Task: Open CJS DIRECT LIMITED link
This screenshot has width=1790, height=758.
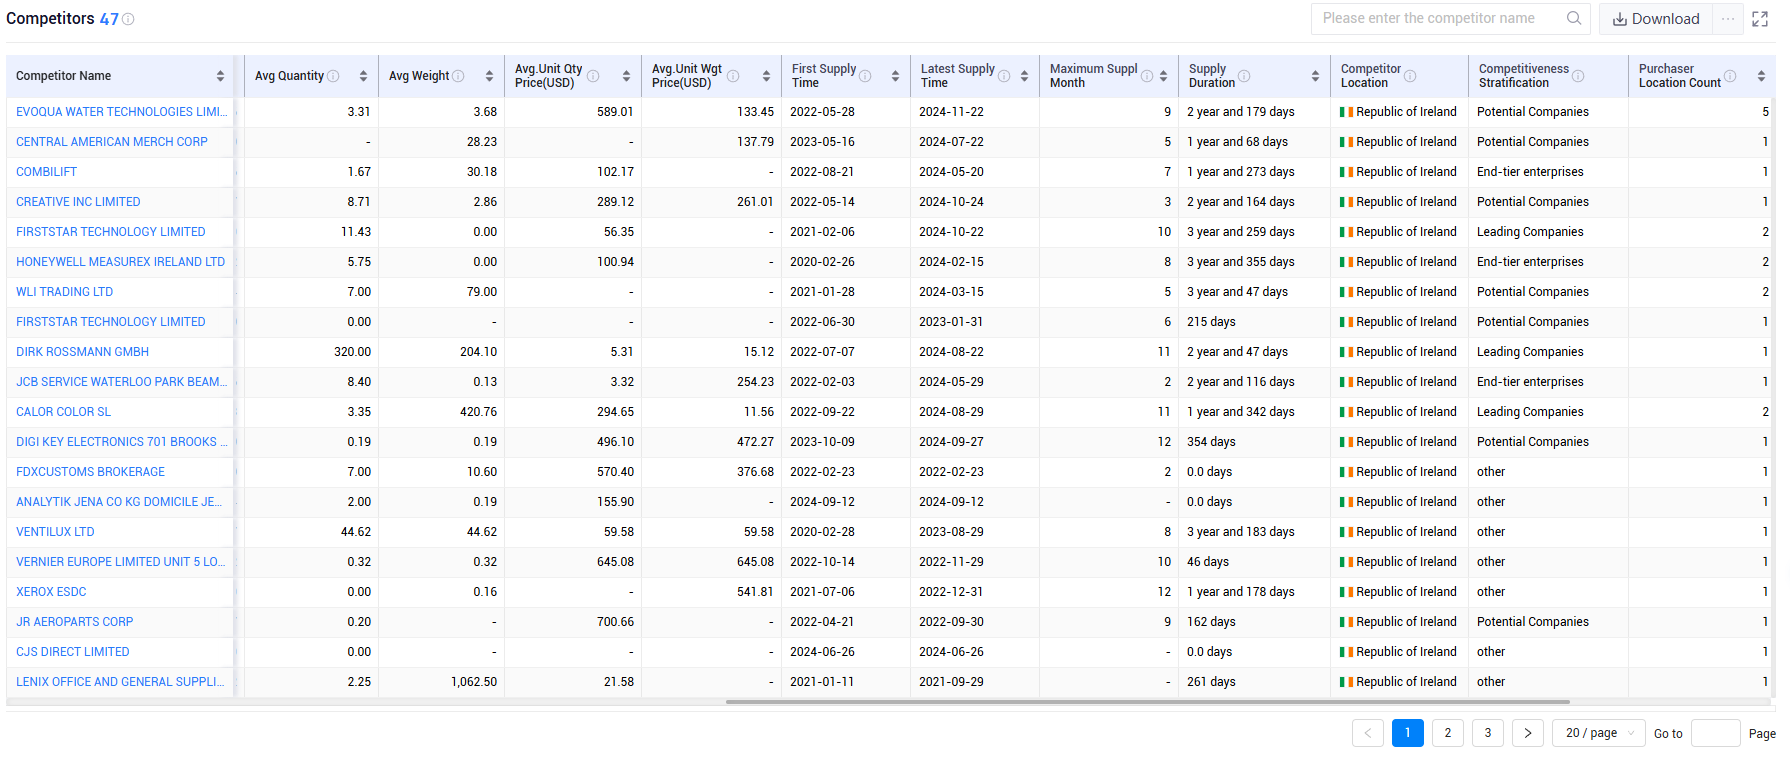Action: pyautogui.click(x=72, y=652)
